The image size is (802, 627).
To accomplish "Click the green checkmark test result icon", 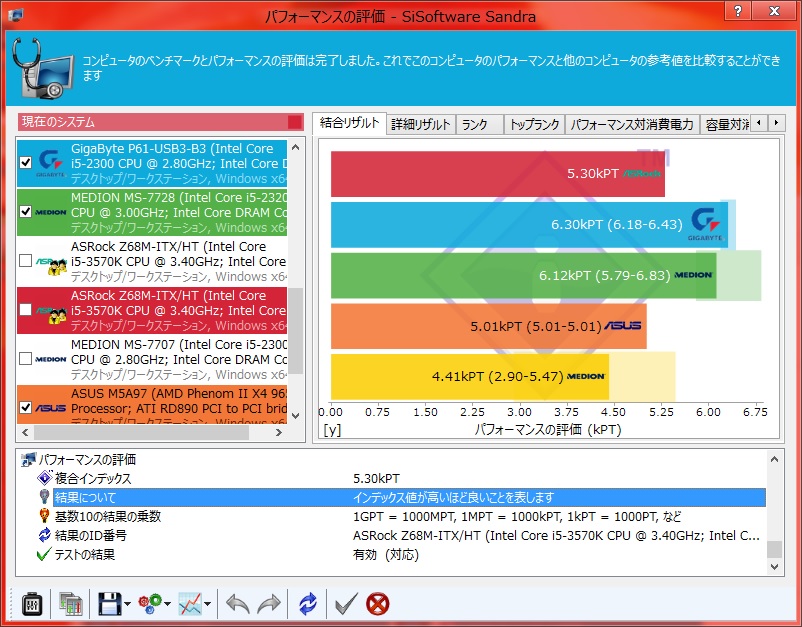I will pyautogui.click(x=44, y=554).
